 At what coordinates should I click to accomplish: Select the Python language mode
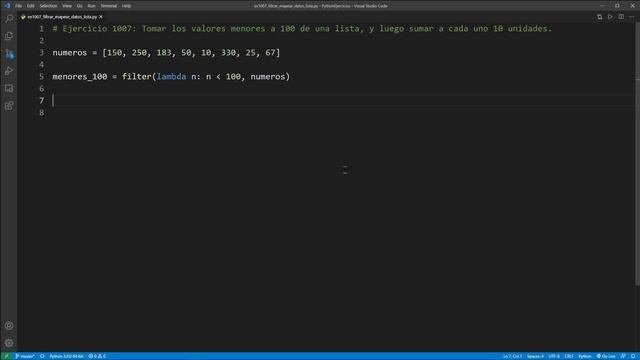(x=584, y=356)
